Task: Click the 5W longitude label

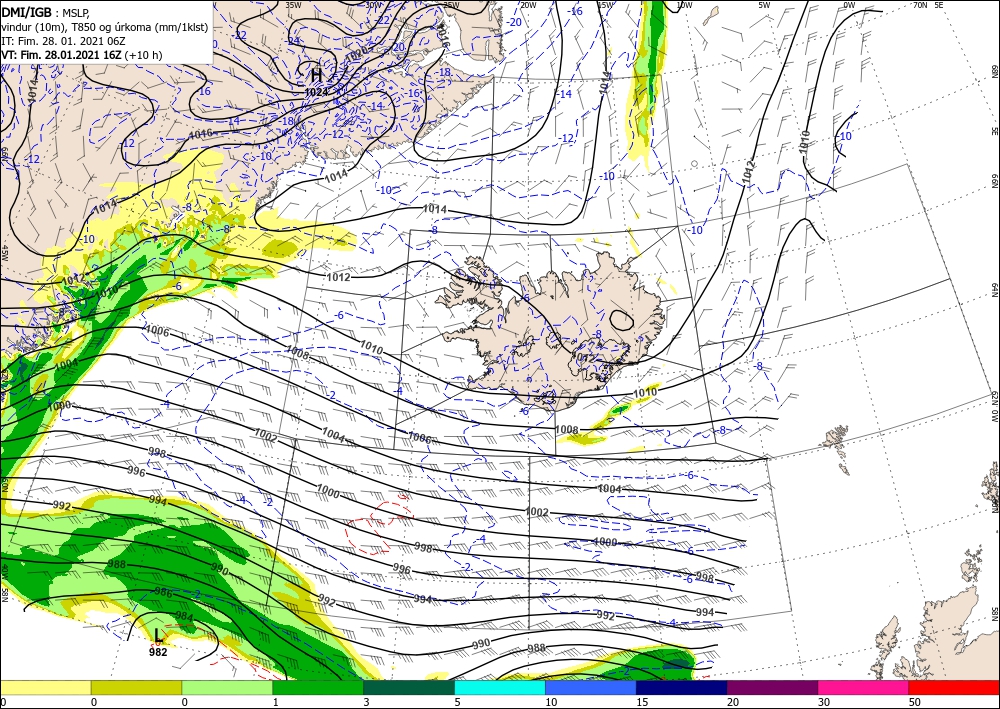Action: click(x=764, y=5)
